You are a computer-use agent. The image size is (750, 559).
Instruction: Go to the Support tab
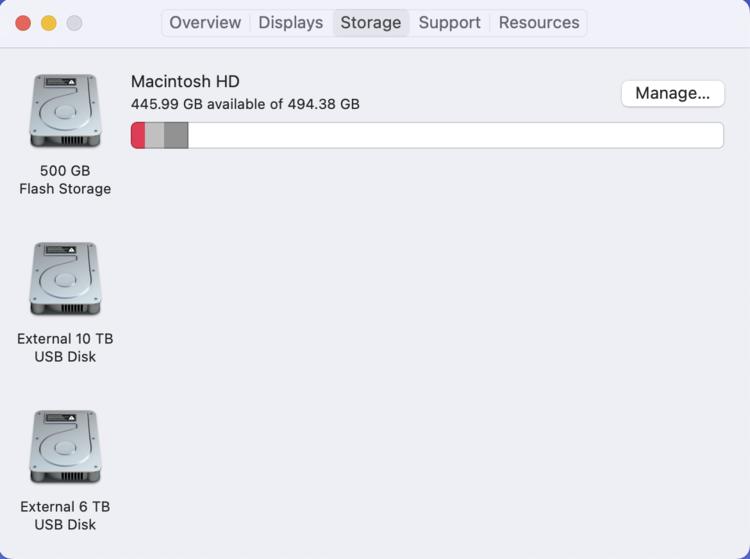coord(449,23)
